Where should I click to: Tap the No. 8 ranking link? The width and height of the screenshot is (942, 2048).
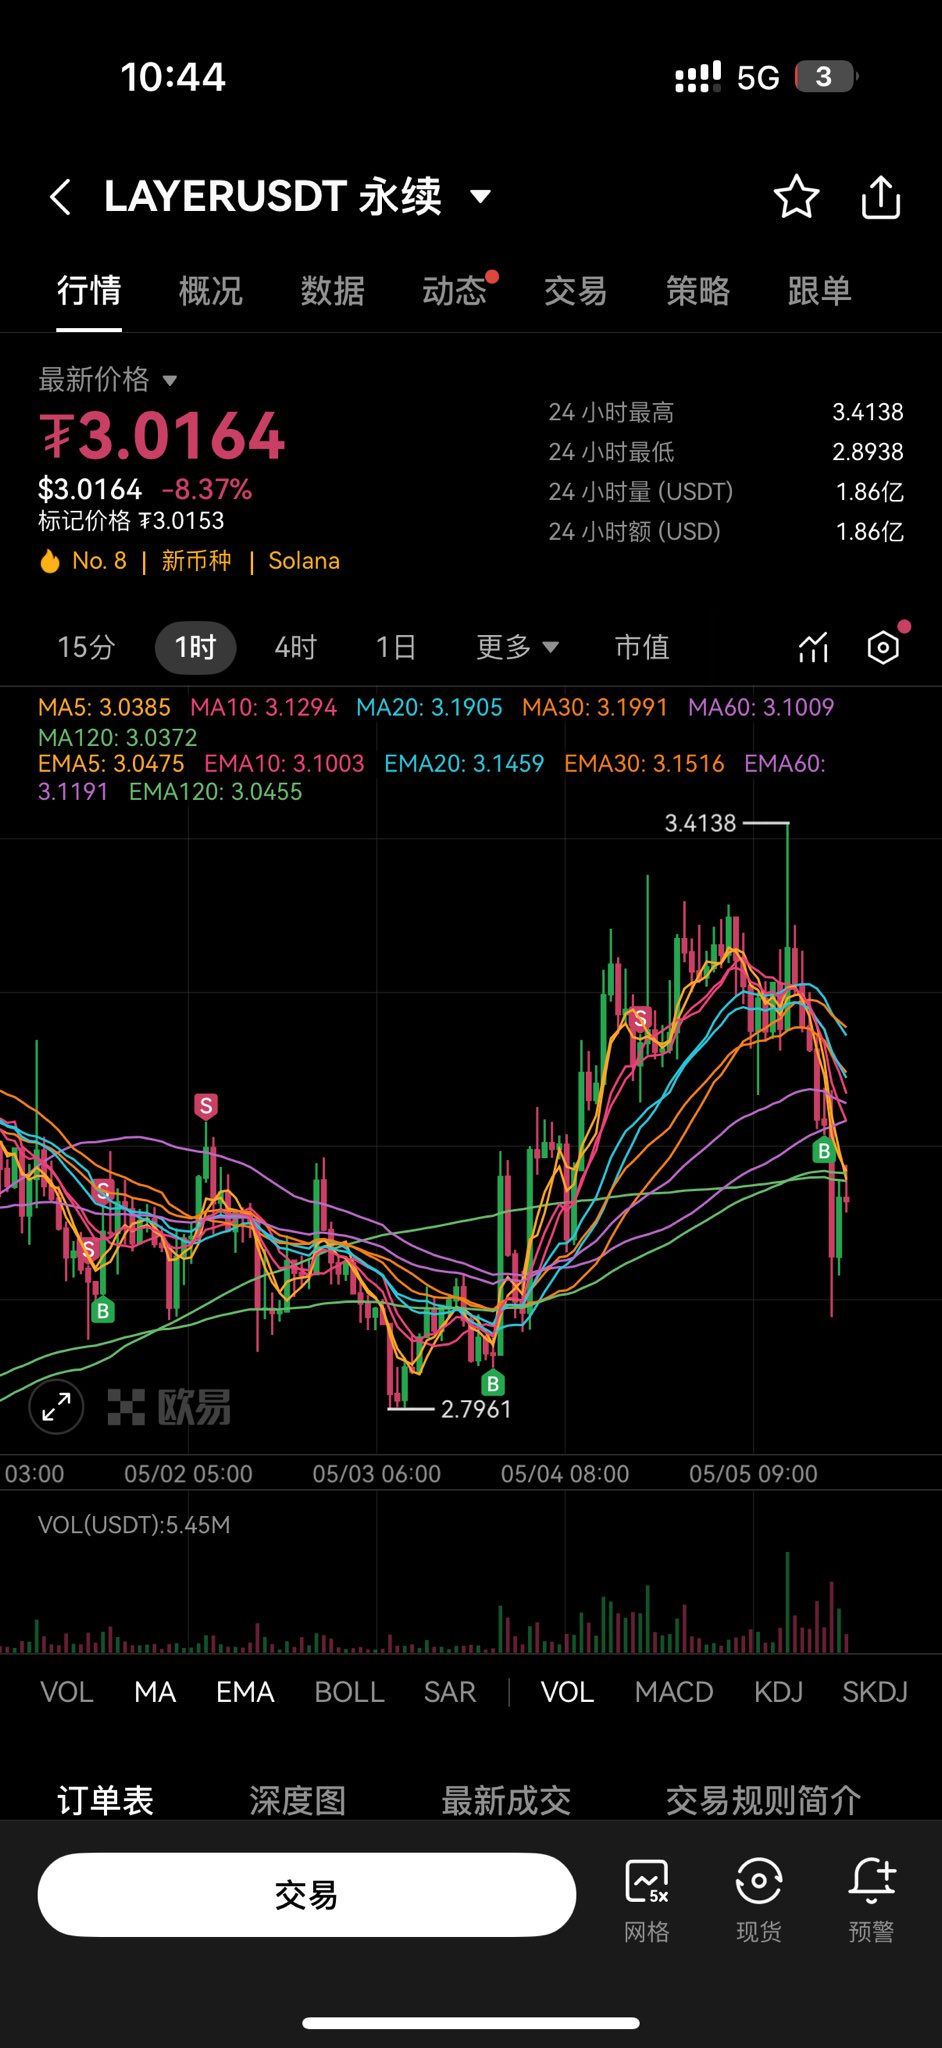tap(99, 561)
